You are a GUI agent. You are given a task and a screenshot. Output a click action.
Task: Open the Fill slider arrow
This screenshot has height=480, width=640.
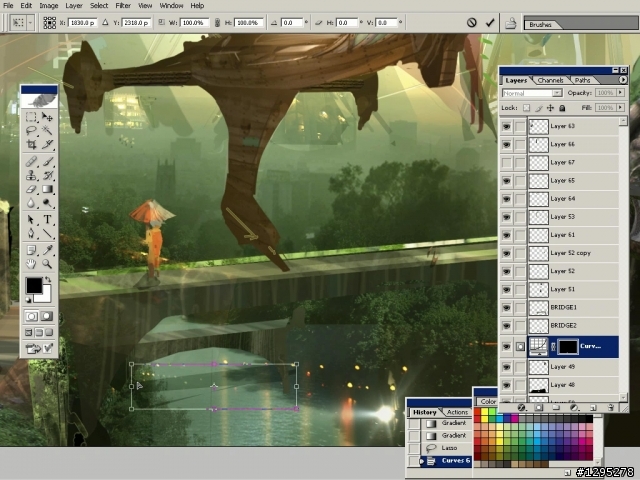coord(620,108)
